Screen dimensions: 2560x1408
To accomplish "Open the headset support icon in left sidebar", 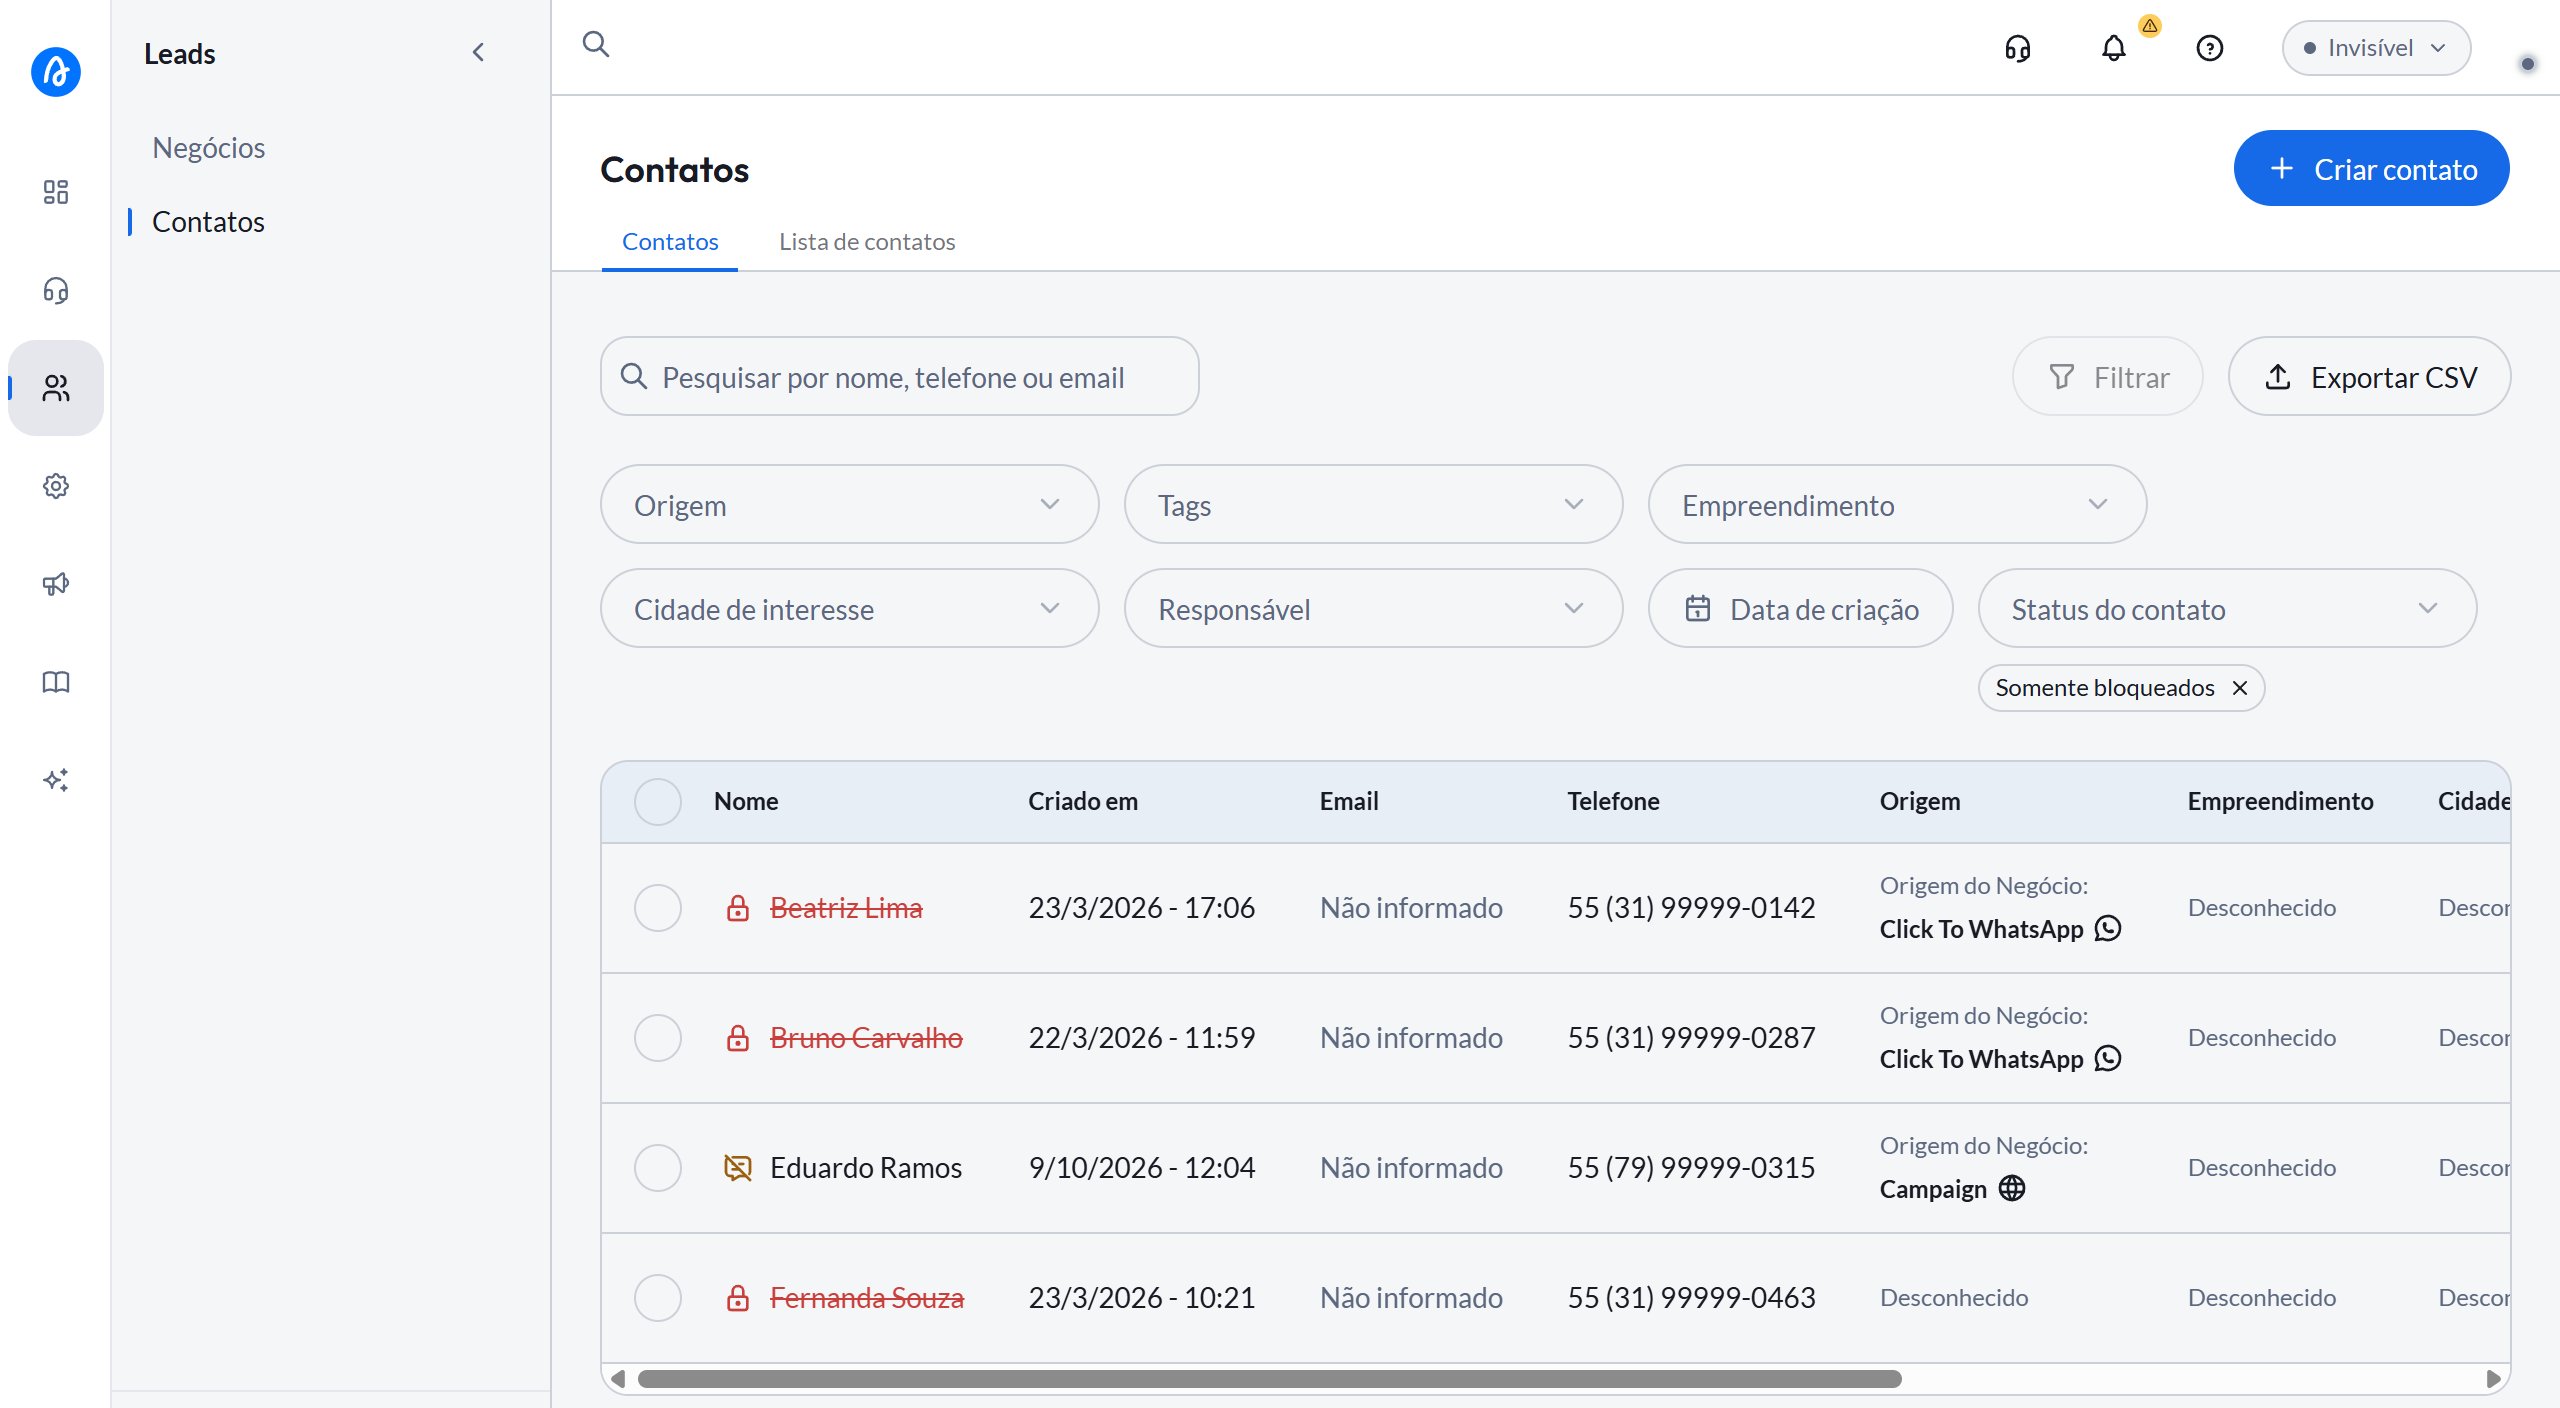I will [56, 290].
